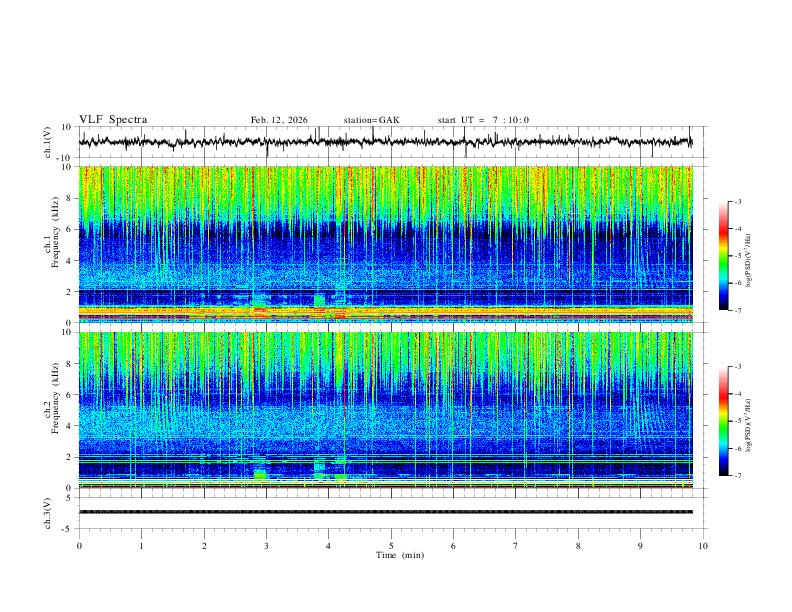Click the "ch.1(V)" waveform axis label
Viewport: 792px width, 612px height.
[48, 142]
